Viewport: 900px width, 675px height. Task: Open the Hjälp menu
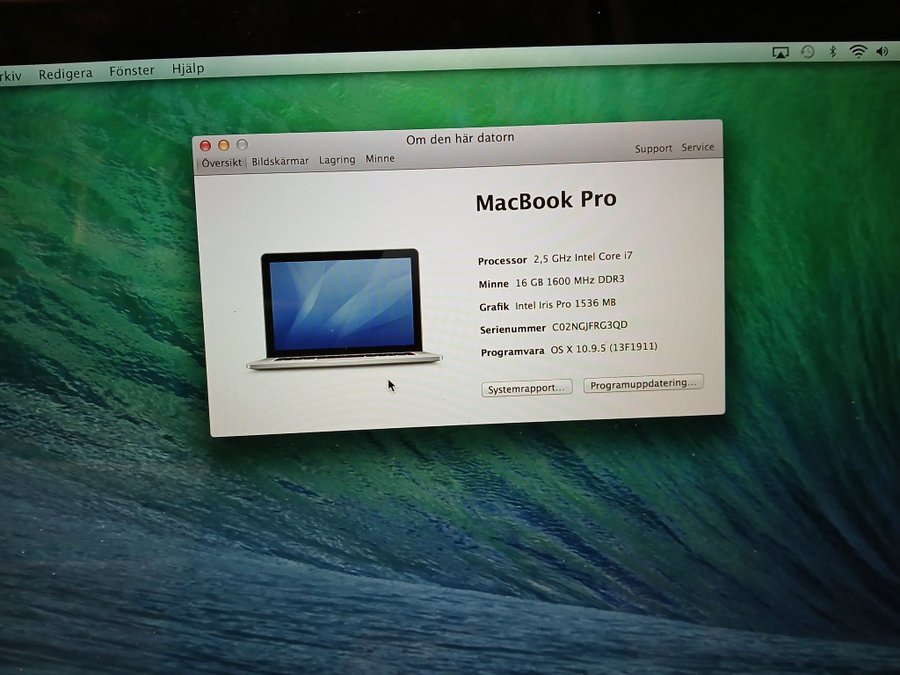188,69
